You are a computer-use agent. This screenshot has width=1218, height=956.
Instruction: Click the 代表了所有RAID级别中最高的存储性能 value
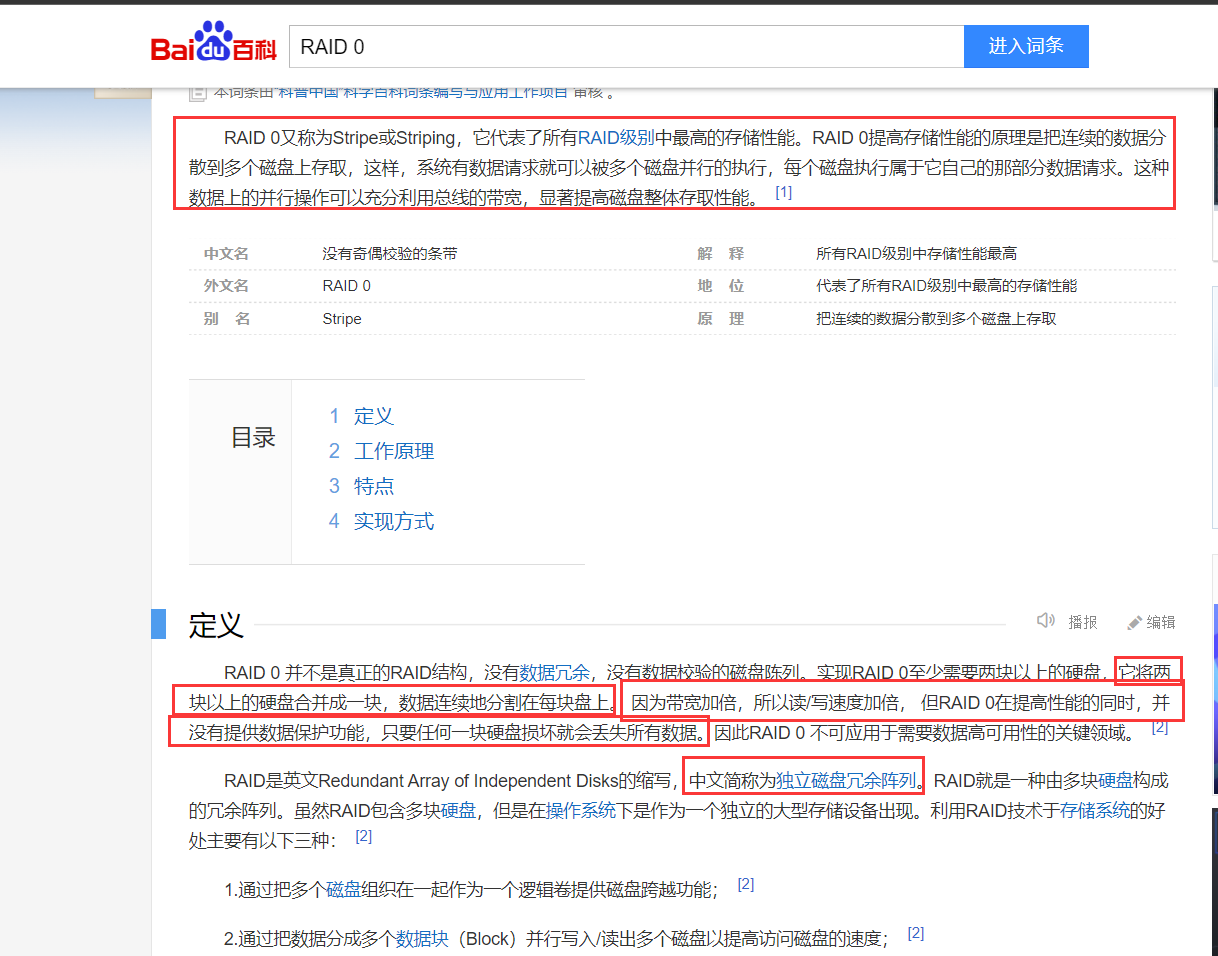click(946, 286)
